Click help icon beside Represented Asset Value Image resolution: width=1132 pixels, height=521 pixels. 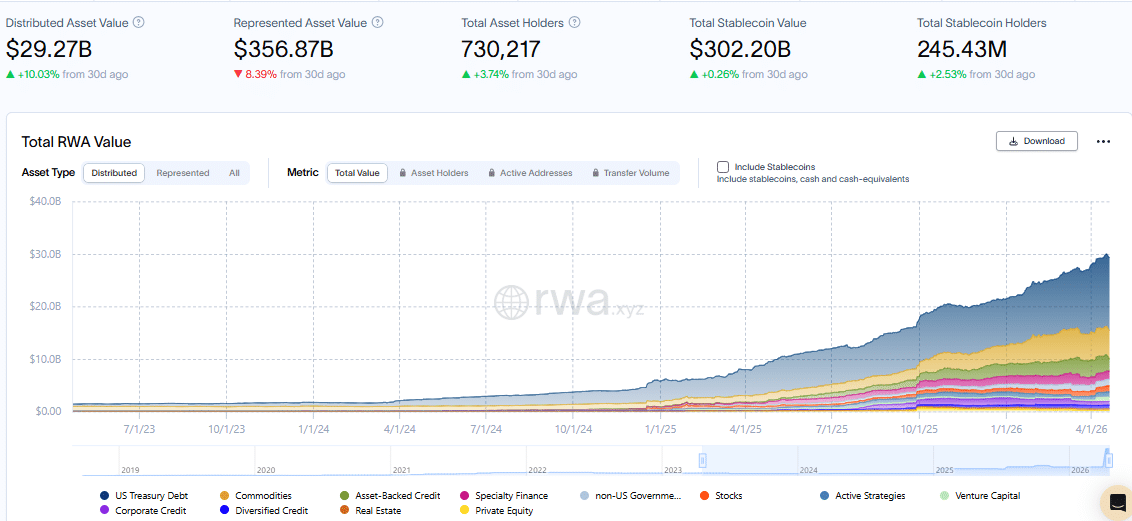378,22
